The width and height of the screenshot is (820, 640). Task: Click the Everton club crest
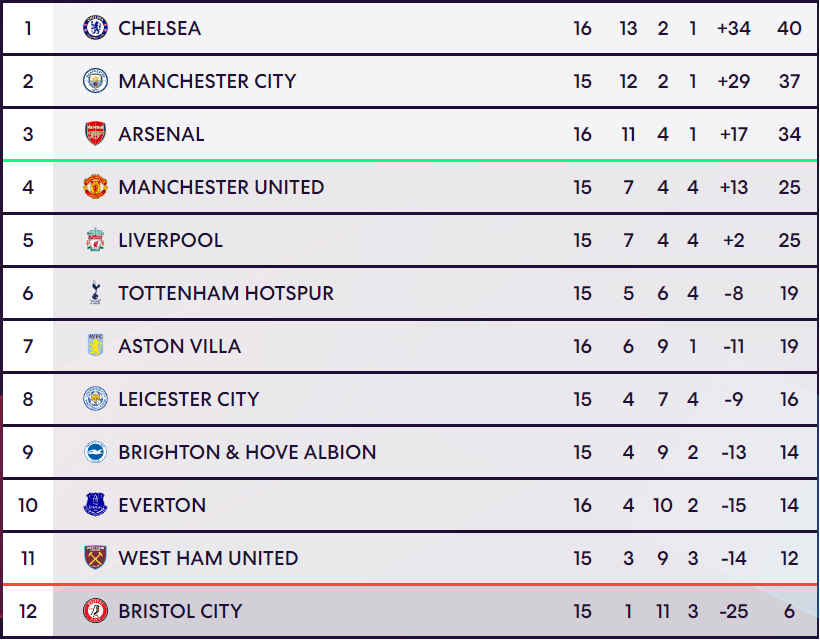coord(95,505)
